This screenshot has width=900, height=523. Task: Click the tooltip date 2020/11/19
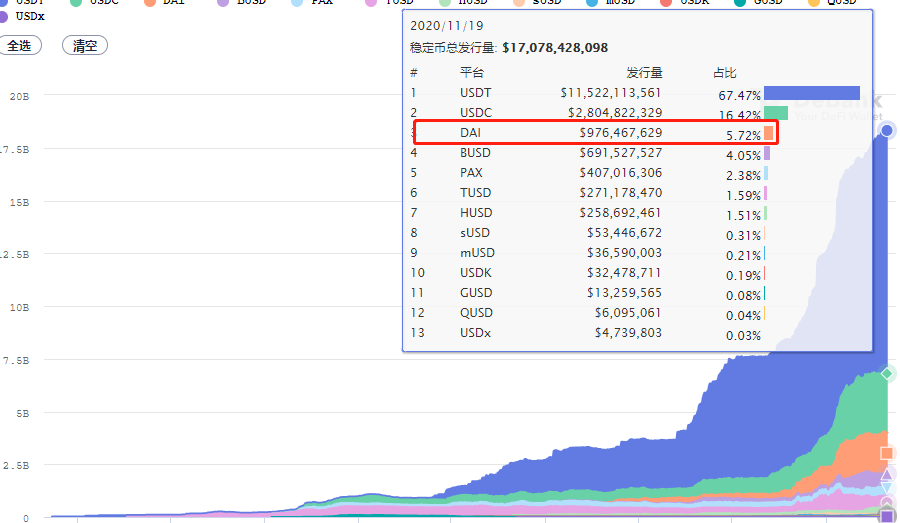click(447, 26)
